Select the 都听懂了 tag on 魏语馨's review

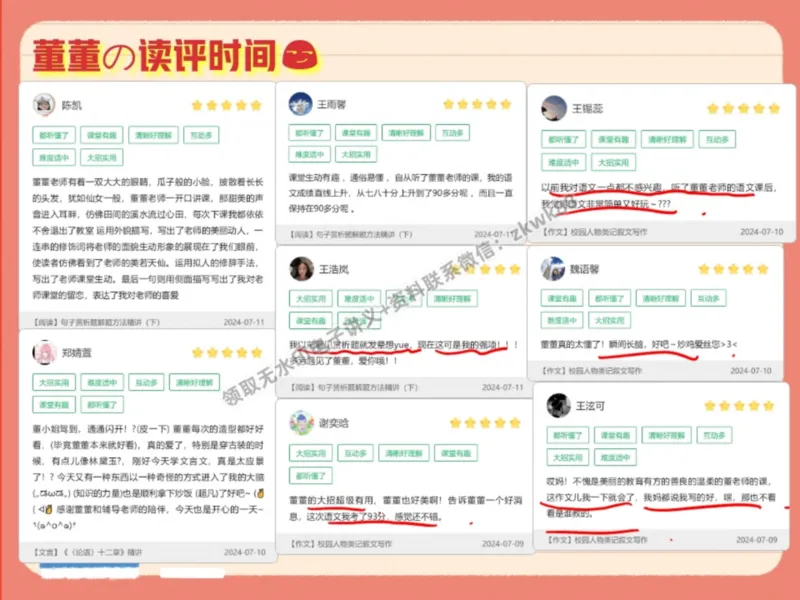tap(610, 298)
